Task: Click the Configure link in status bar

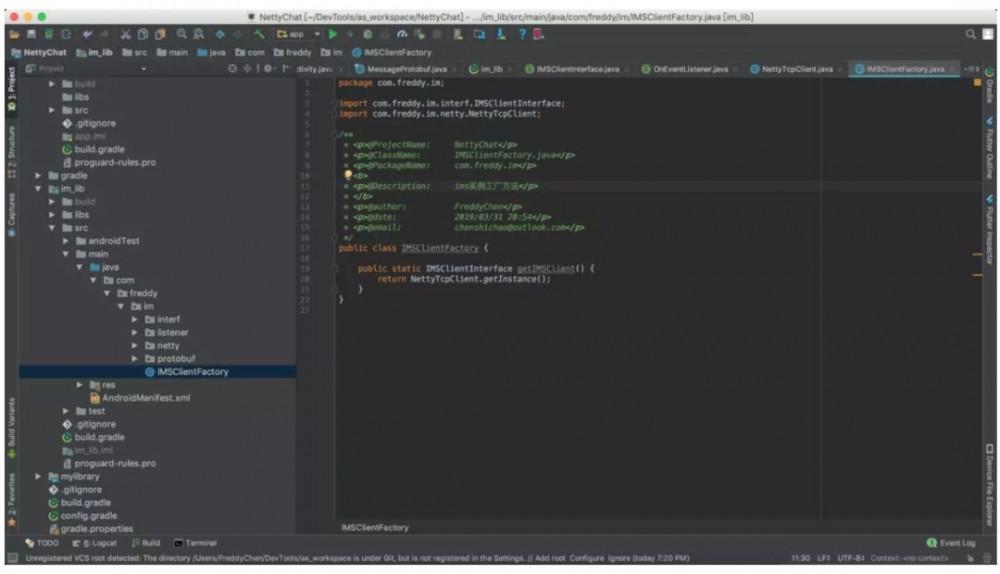Action: pos(586,557)
